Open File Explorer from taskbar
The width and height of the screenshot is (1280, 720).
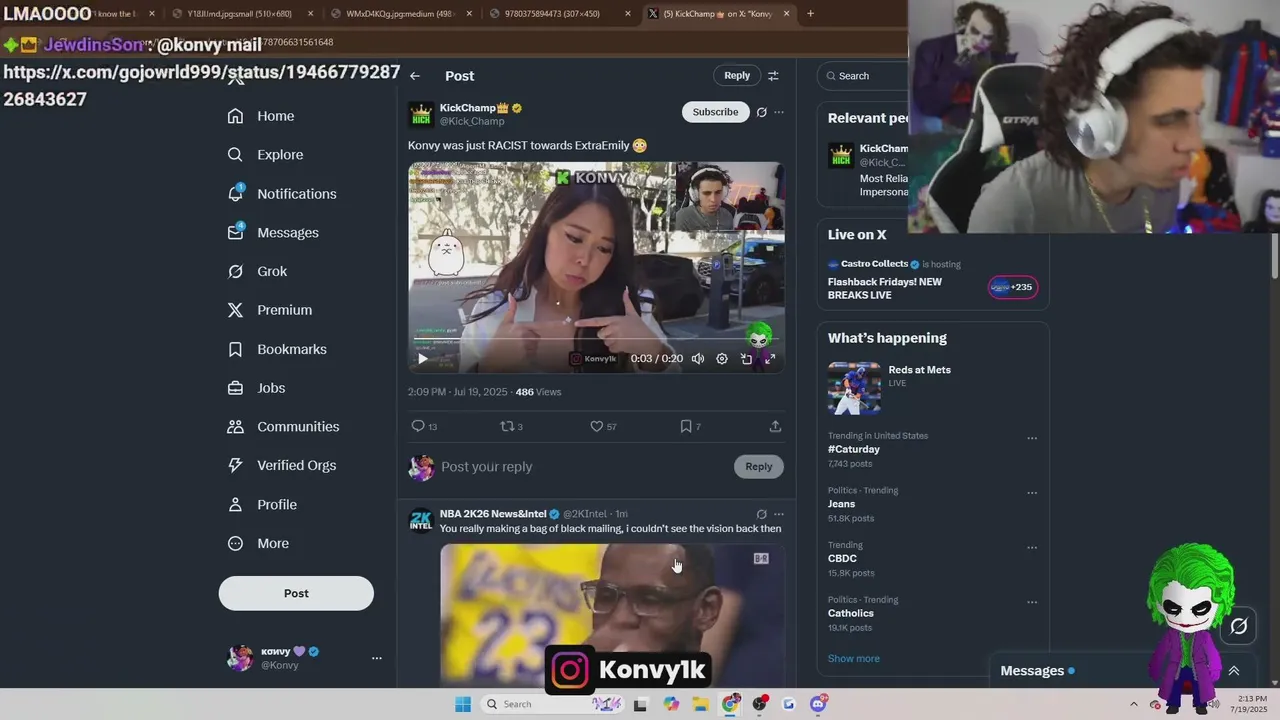click(x=701, y=704)
